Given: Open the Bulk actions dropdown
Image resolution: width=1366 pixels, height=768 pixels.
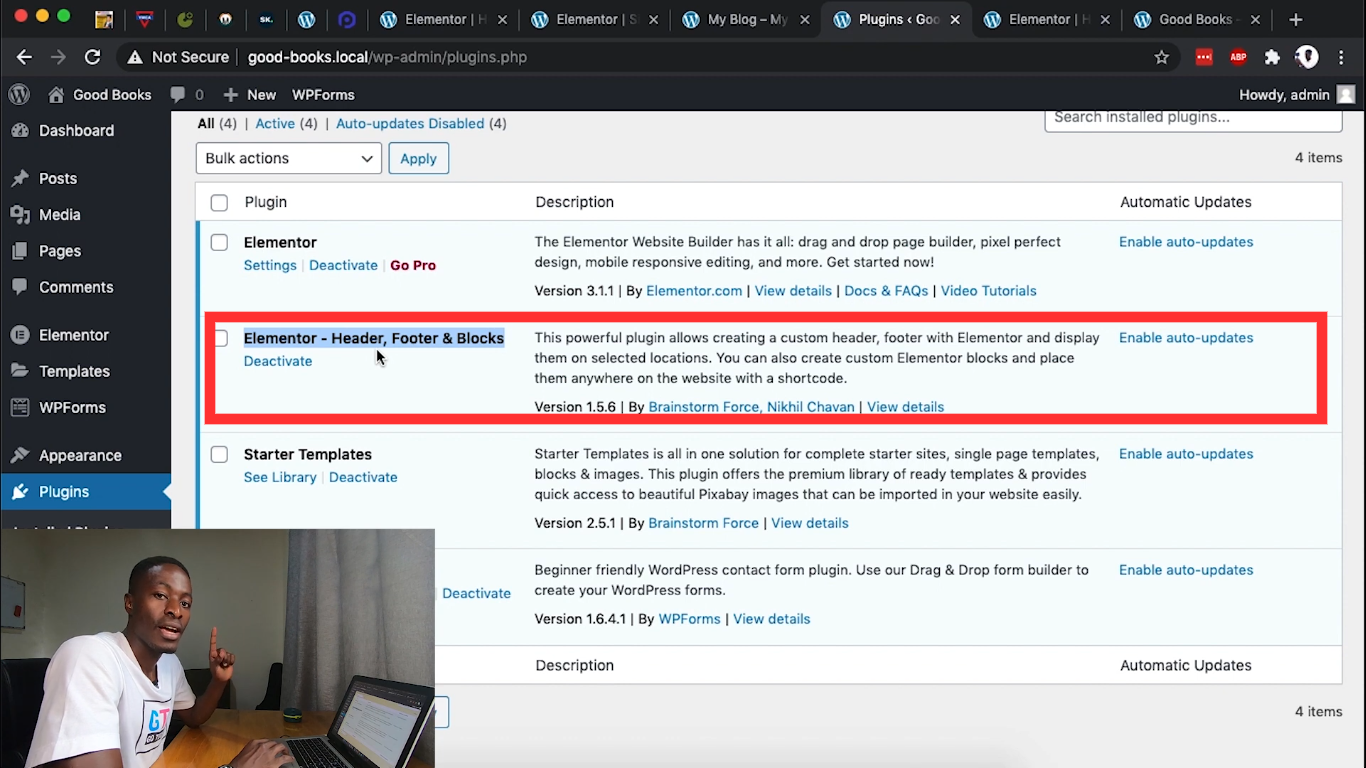Looking at the screenshot, I should (x=289, y=158).
